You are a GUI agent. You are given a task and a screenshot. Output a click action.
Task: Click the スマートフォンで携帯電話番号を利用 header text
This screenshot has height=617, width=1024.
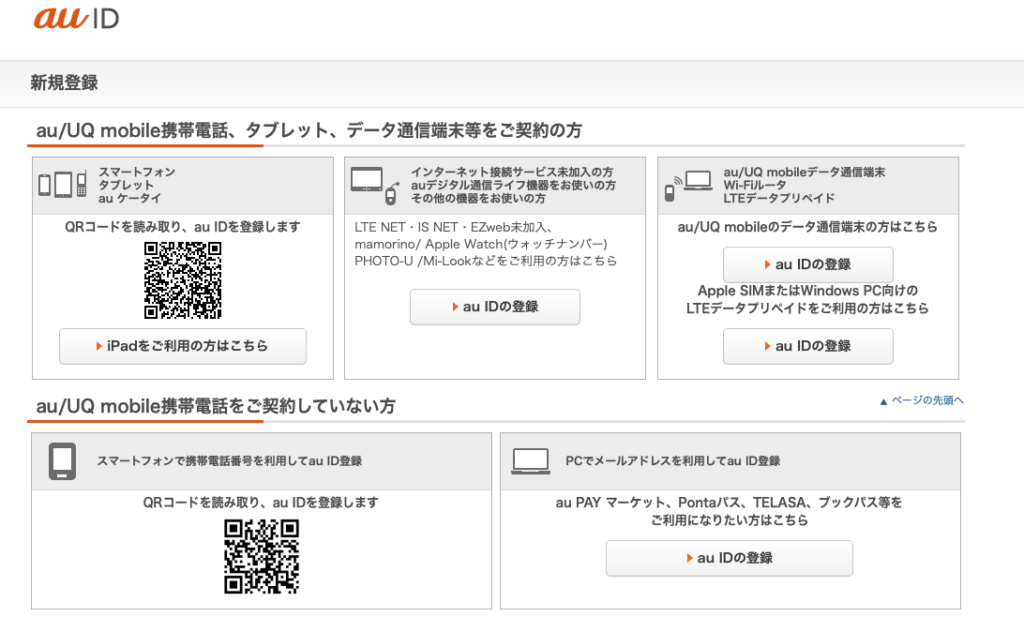(229, 461)
